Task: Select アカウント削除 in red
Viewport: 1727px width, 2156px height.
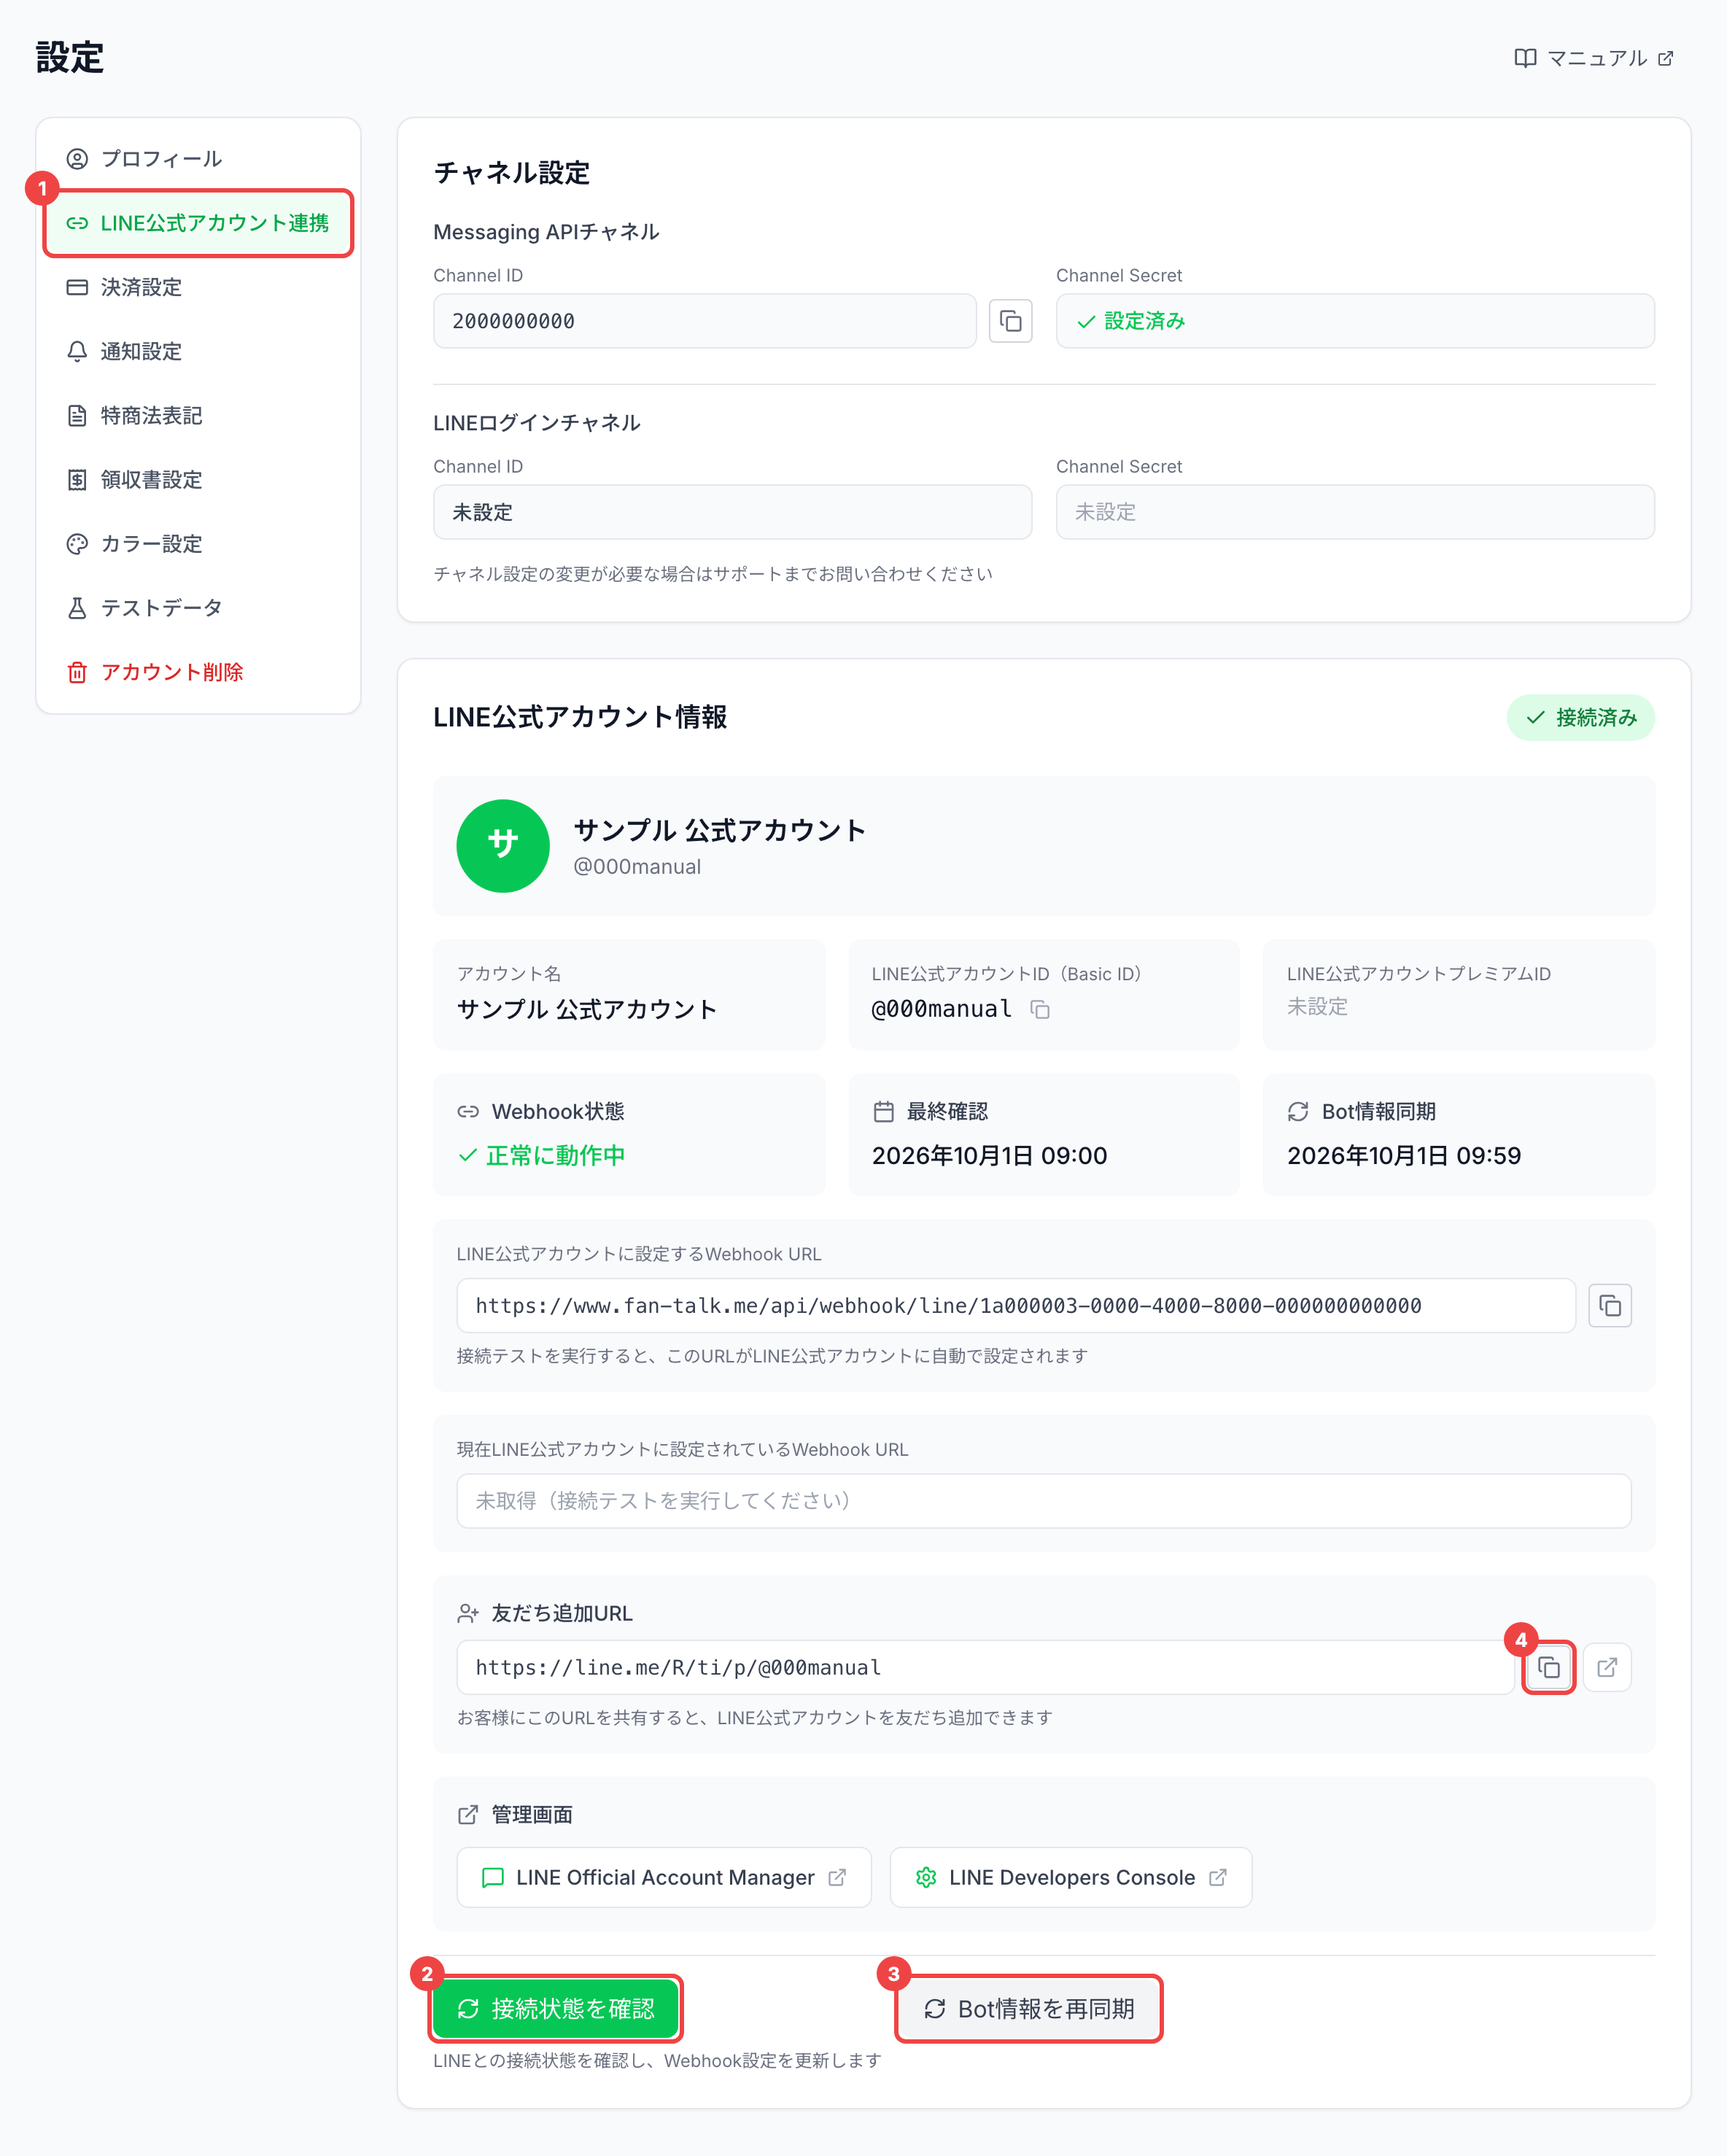Action: tap(198, 671)
